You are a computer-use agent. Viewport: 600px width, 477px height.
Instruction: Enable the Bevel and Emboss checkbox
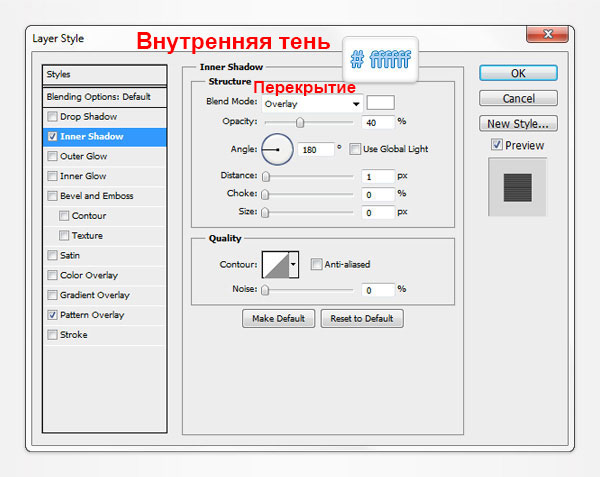coord(52,196)
